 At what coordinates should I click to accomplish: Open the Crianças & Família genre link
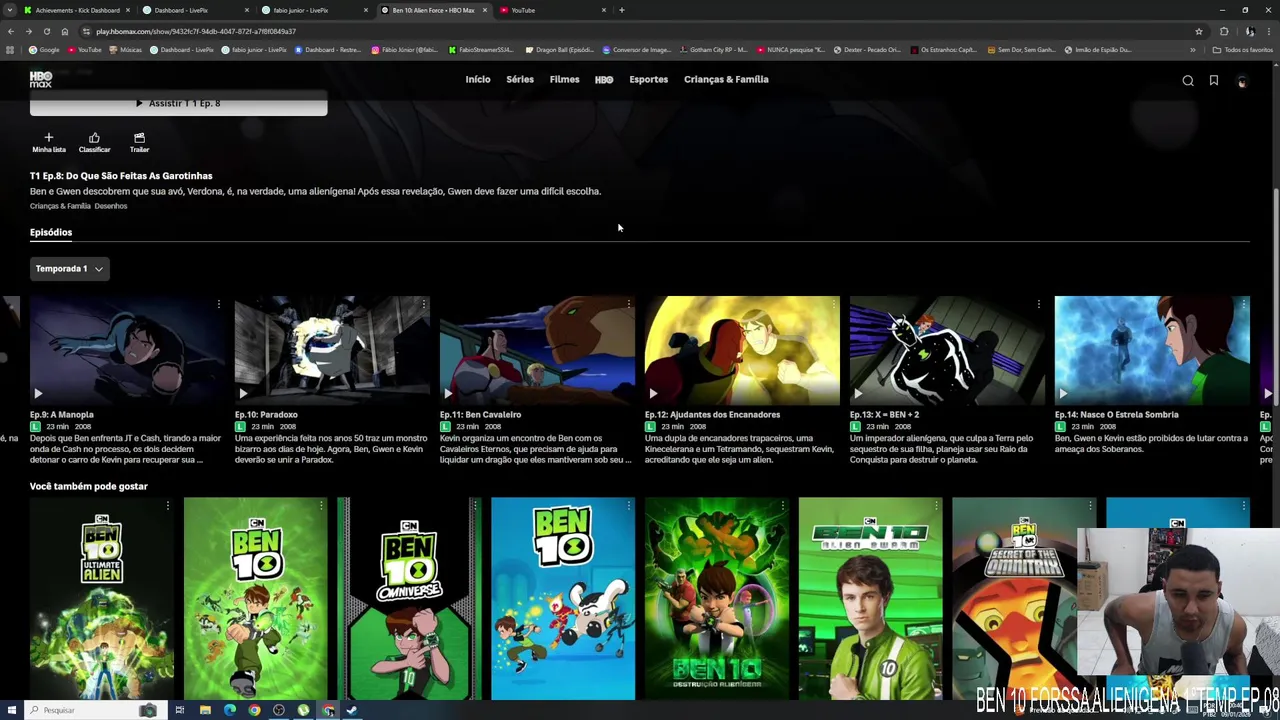(x=60, y=206)
